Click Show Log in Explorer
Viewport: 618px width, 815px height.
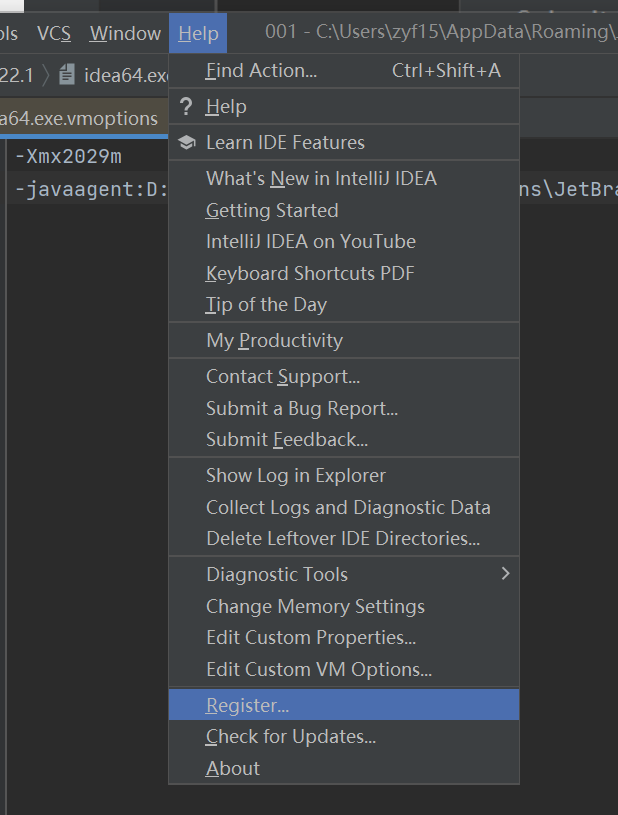point(295,476)
